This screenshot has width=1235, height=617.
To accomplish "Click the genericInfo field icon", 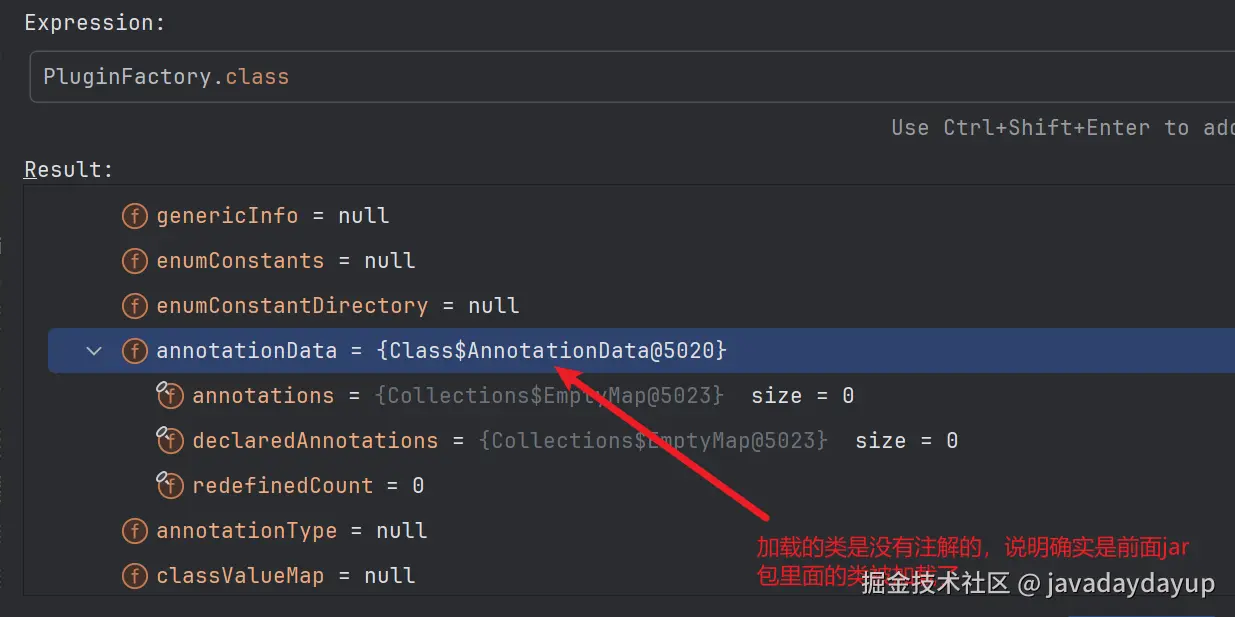I will click(x=134, y=216).
